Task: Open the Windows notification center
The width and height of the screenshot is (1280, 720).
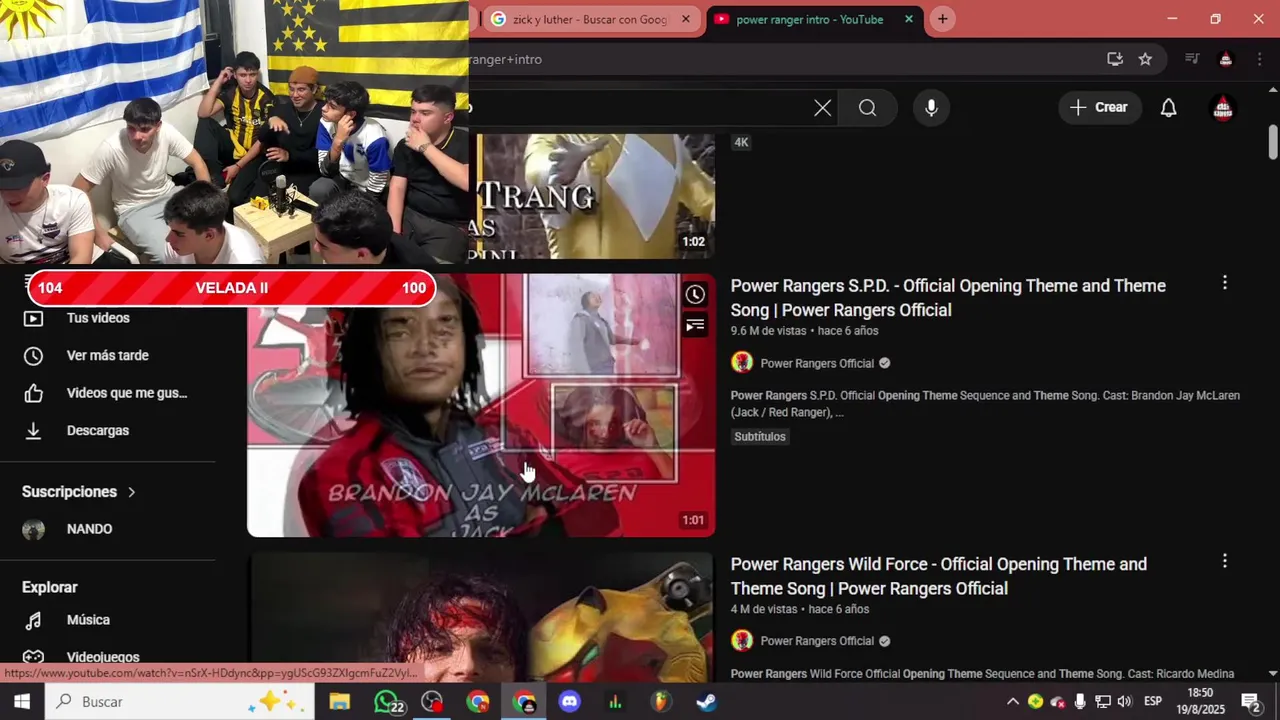Action: pyautogui.click(x=1251, y=702)
